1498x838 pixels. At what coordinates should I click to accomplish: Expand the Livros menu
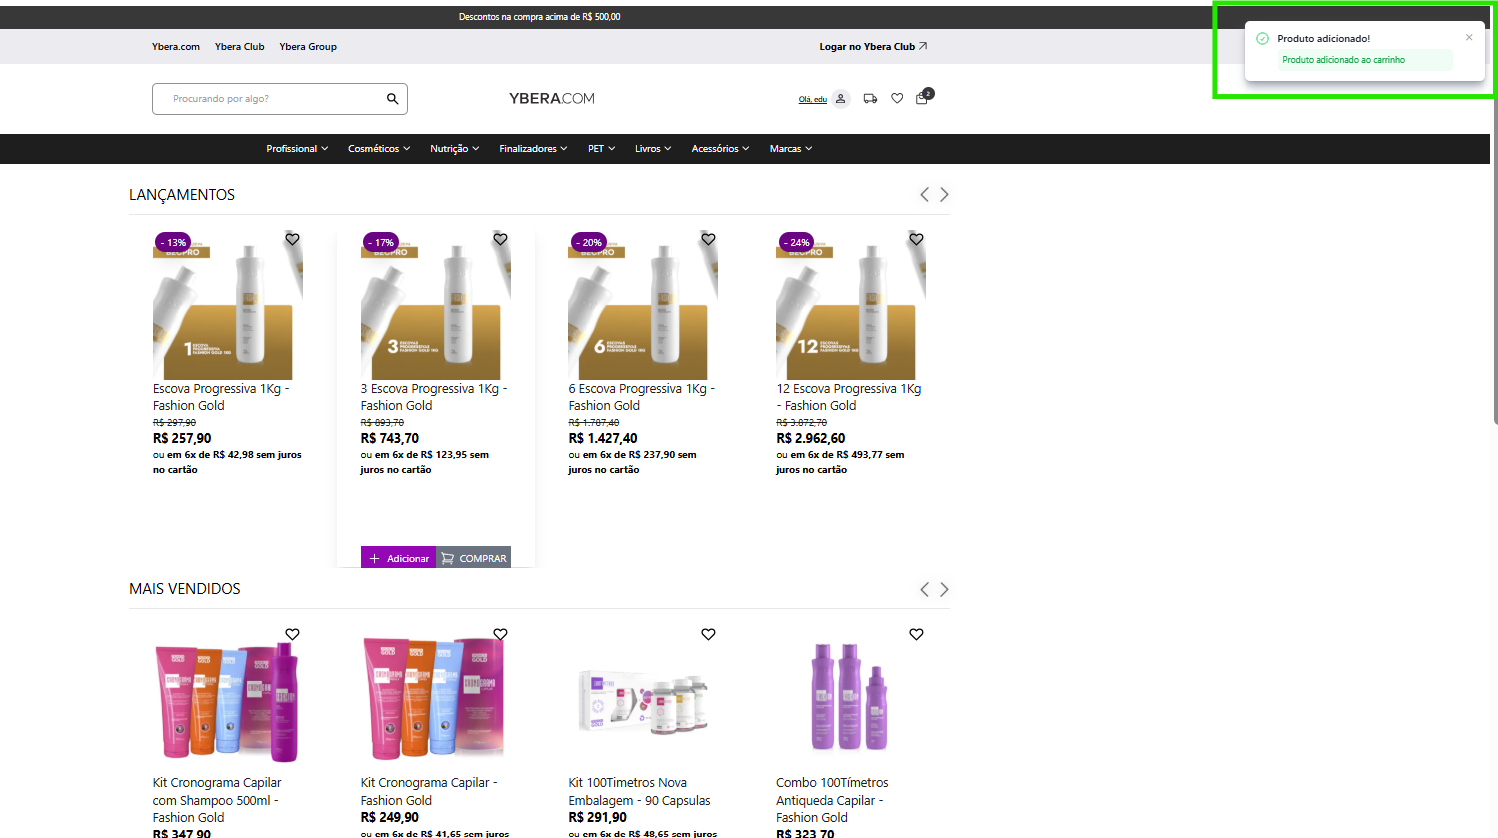(x=653, y=149)
